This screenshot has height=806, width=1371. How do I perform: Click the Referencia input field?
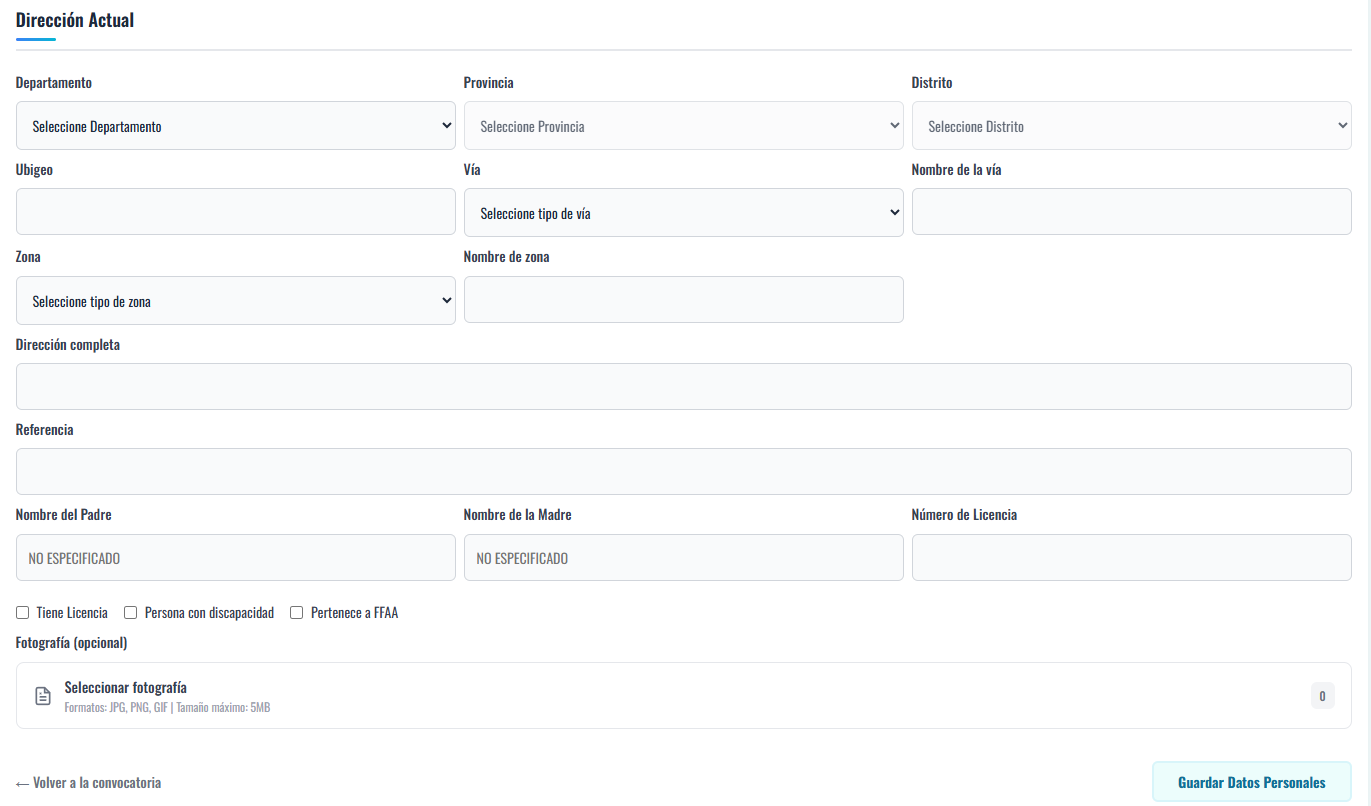684,472
